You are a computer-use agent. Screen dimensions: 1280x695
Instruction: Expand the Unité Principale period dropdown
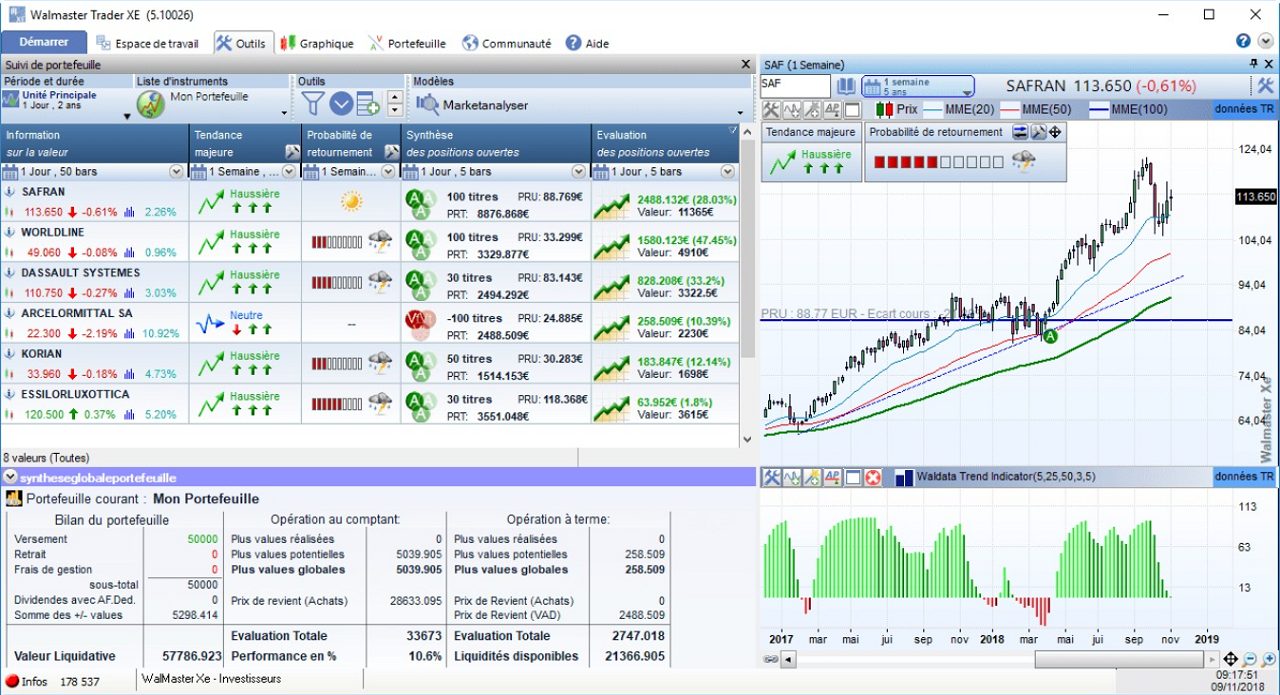[127, 115]
